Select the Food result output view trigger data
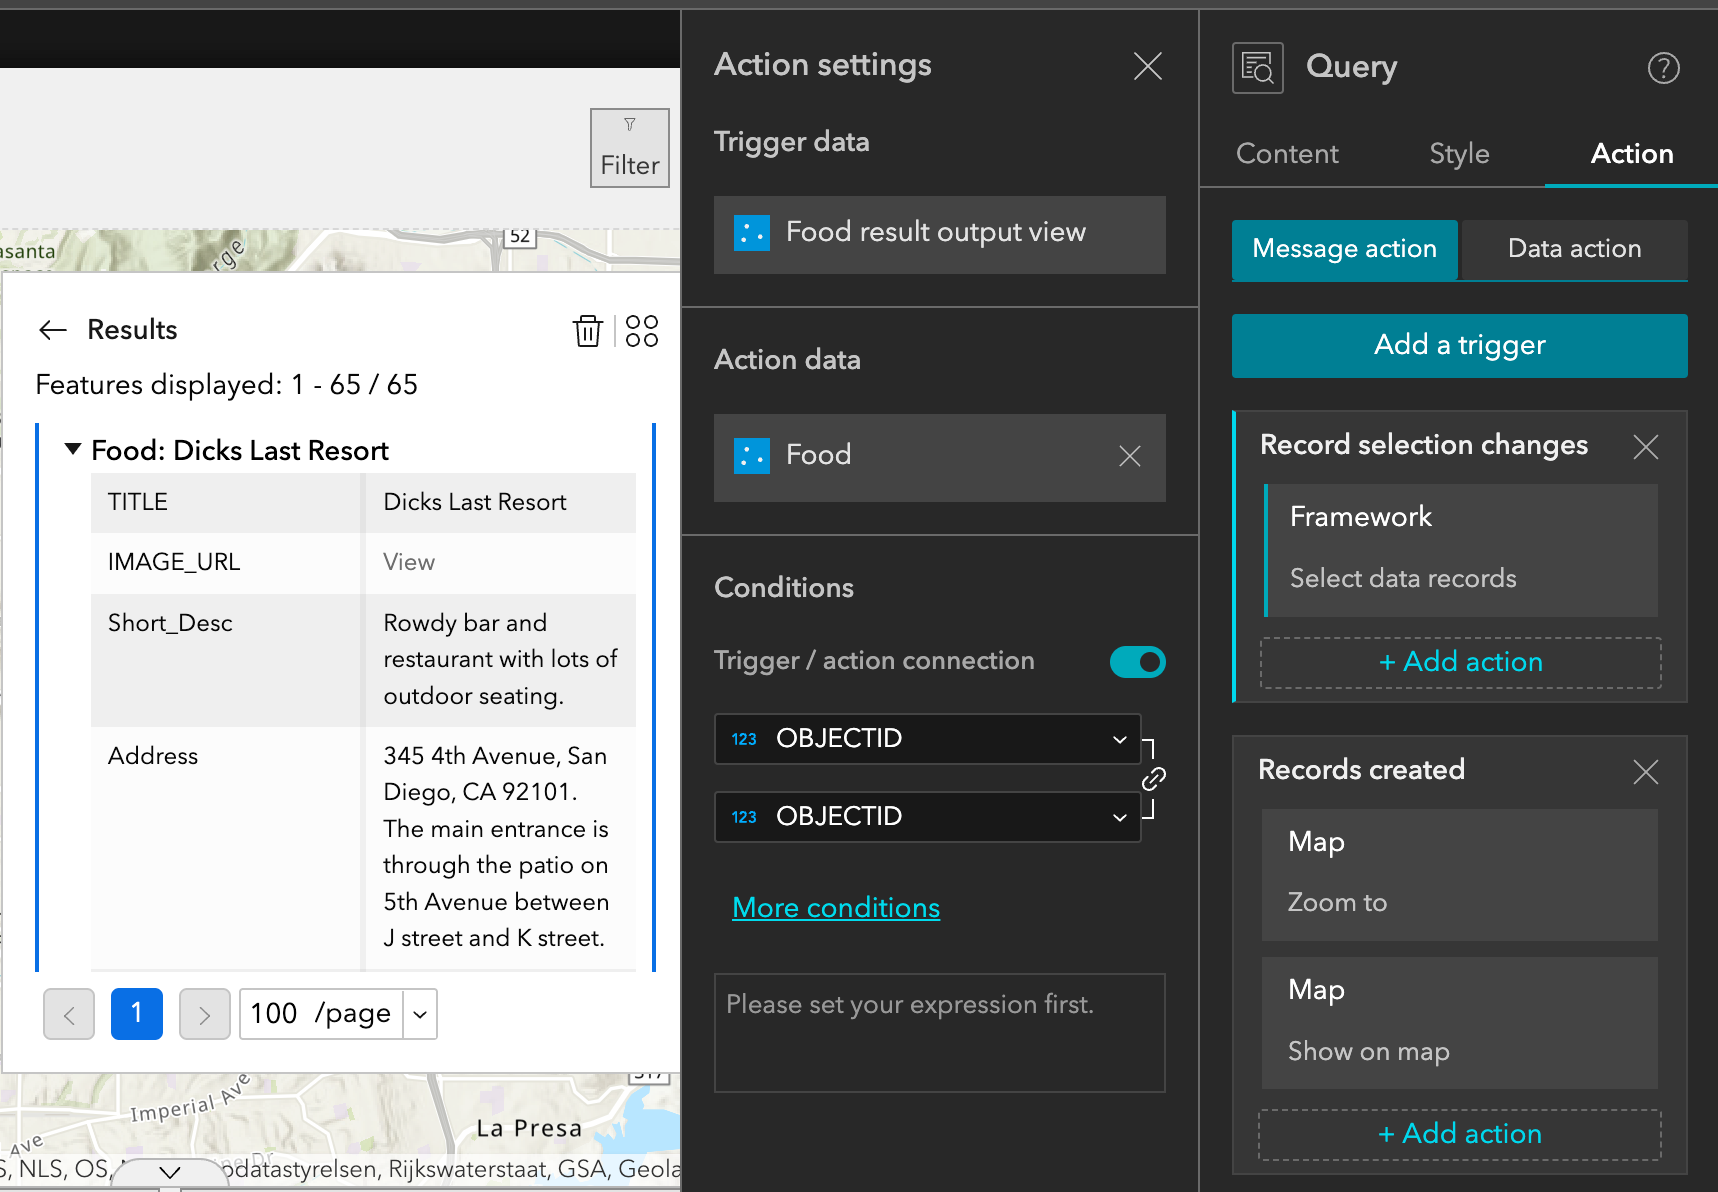The image size is (1718, 1192). point(938,233)
